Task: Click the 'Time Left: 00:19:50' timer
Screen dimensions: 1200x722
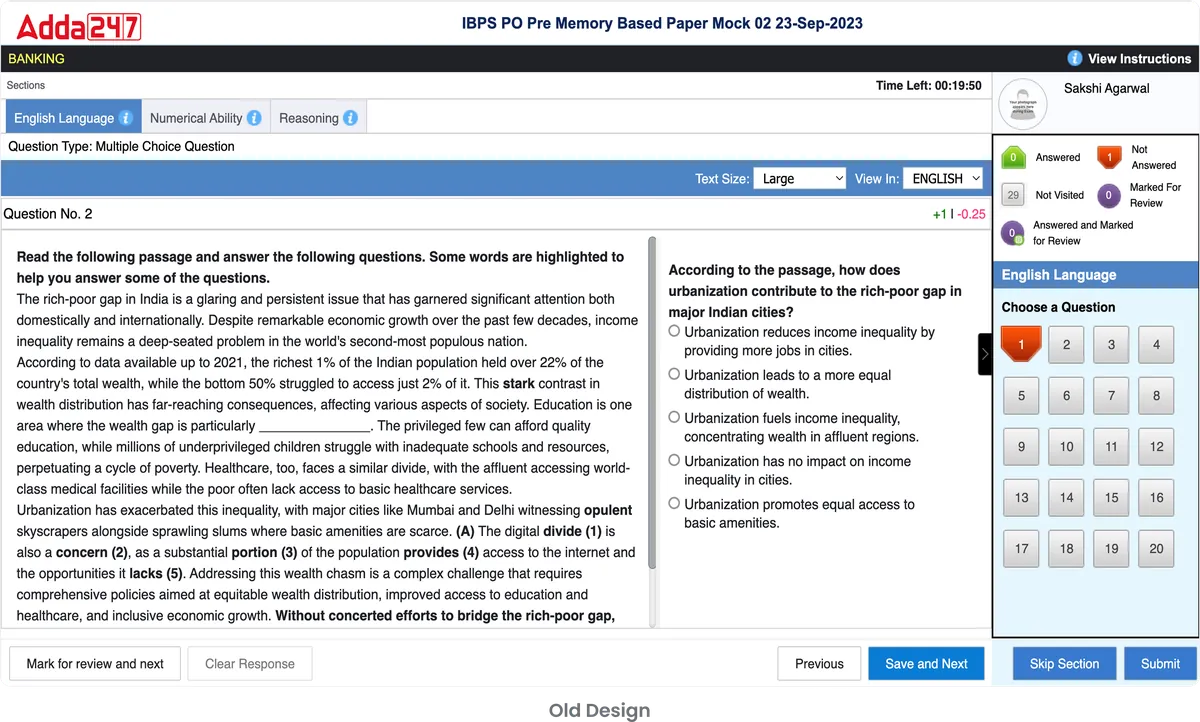Action: (928, 86)
